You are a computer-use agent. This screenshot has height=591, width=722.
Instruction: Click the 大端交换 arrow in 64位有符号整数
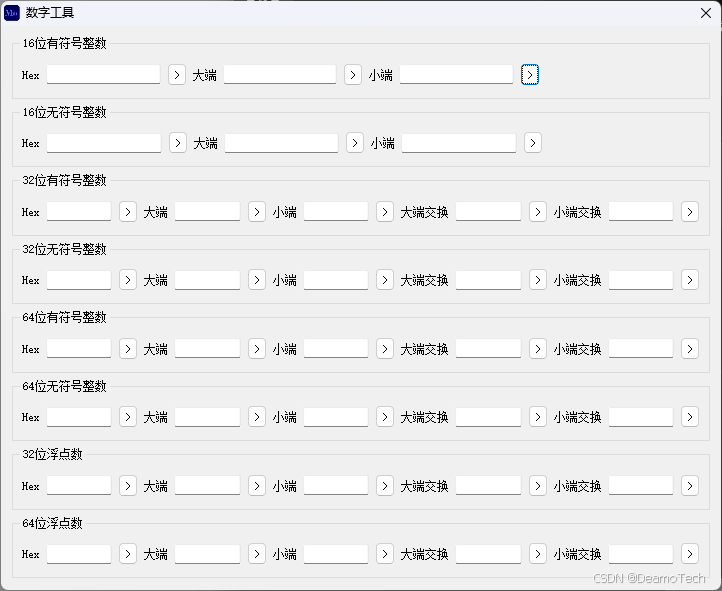(538, 349)
